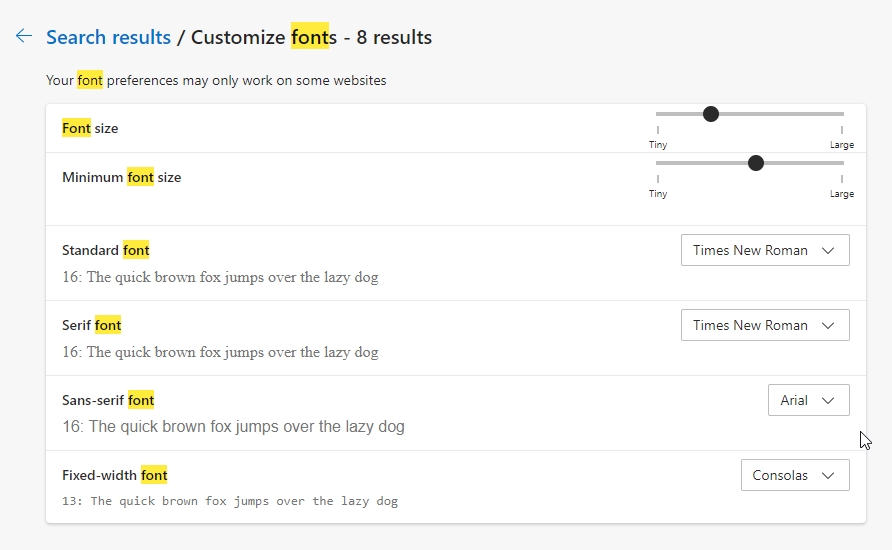Image resolution: width=892 pixels, height=550 pixels.
Task: Click the Fixed-width font sample text
Action: tap(230, 501)
